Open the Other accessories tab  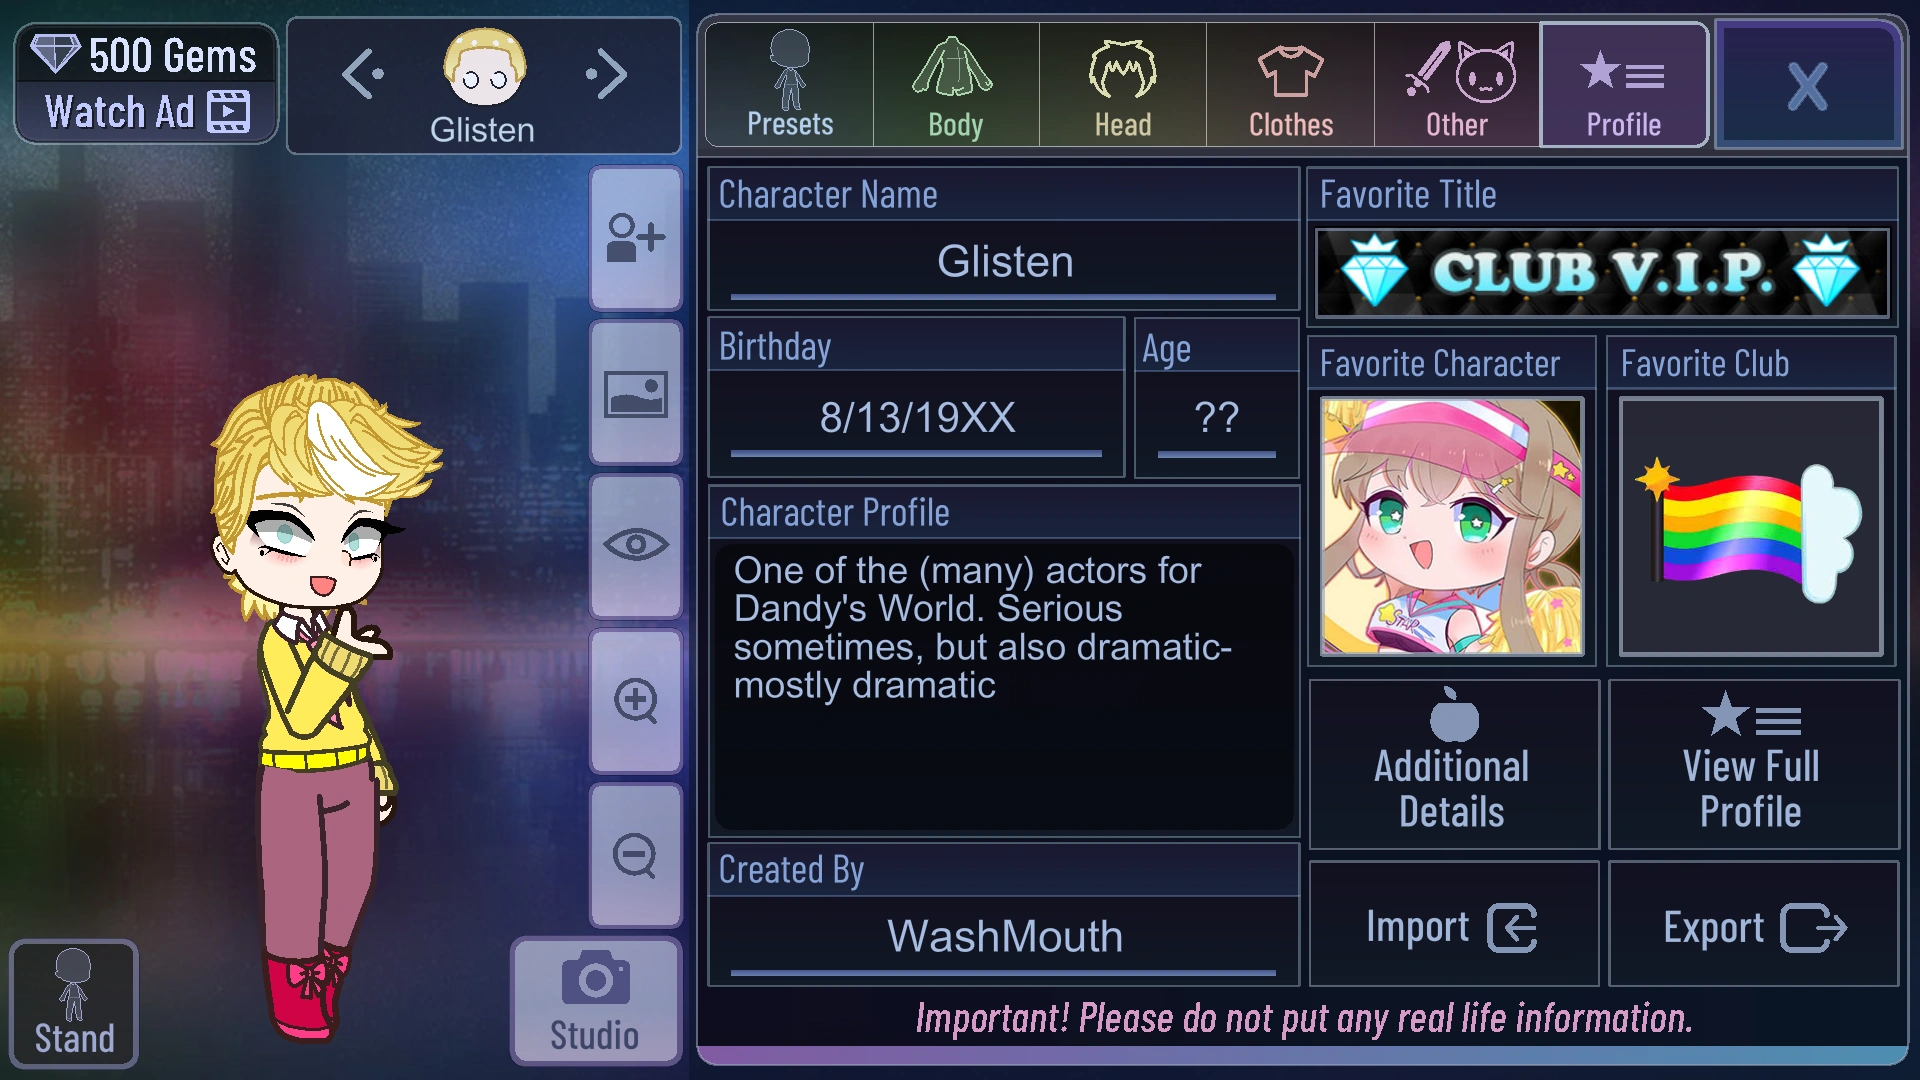pyautogui.click(x=1457, y=85)
